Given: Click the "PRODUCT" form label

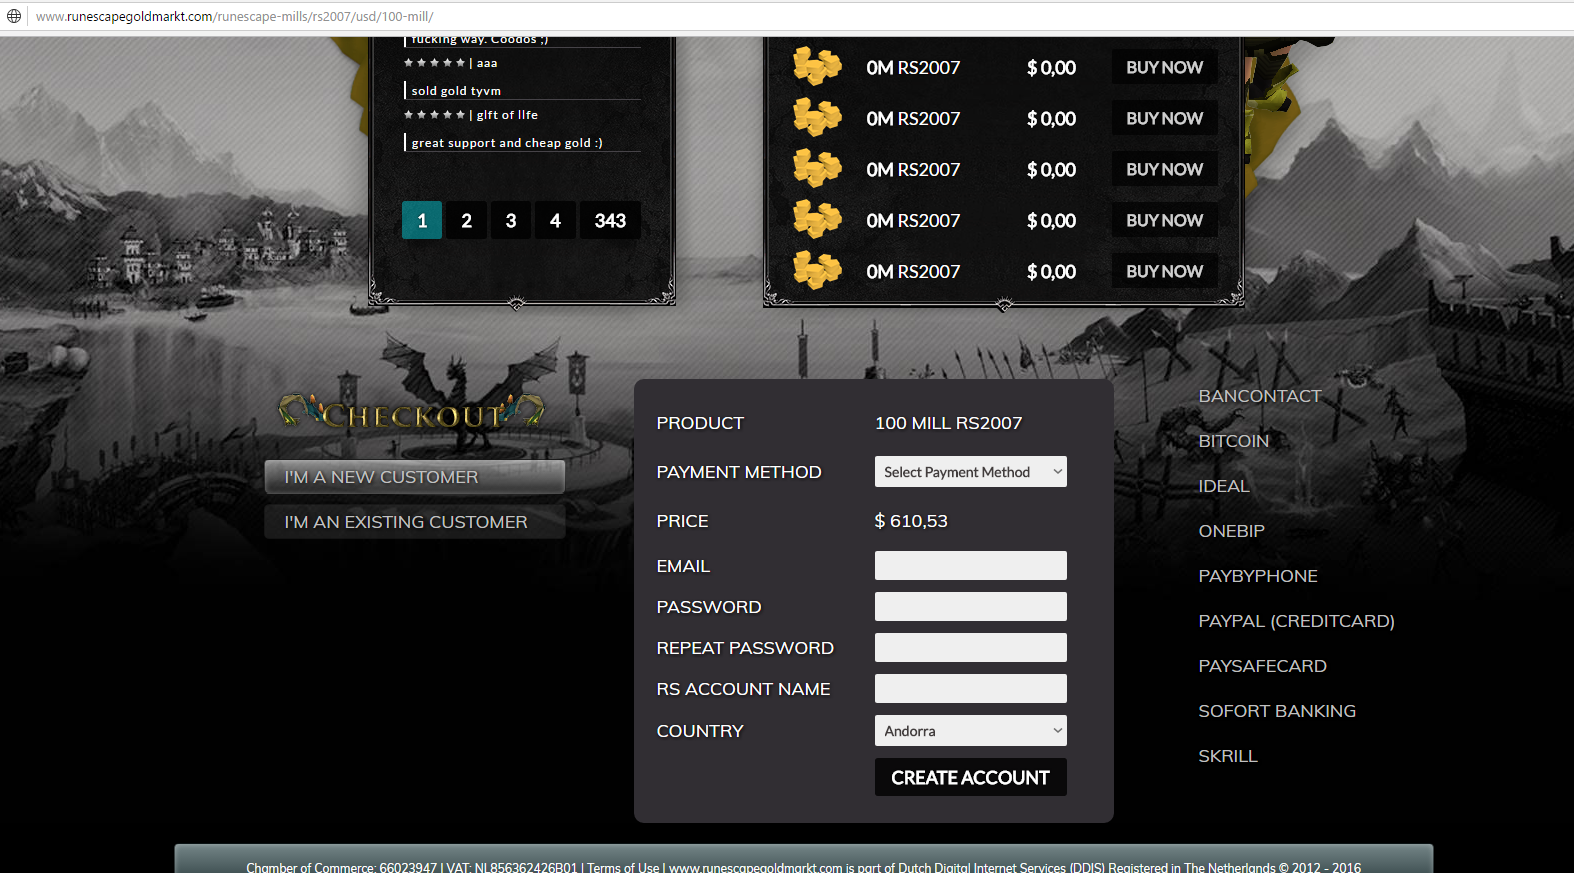Looking at the screenshot, I should coord(700,423).
